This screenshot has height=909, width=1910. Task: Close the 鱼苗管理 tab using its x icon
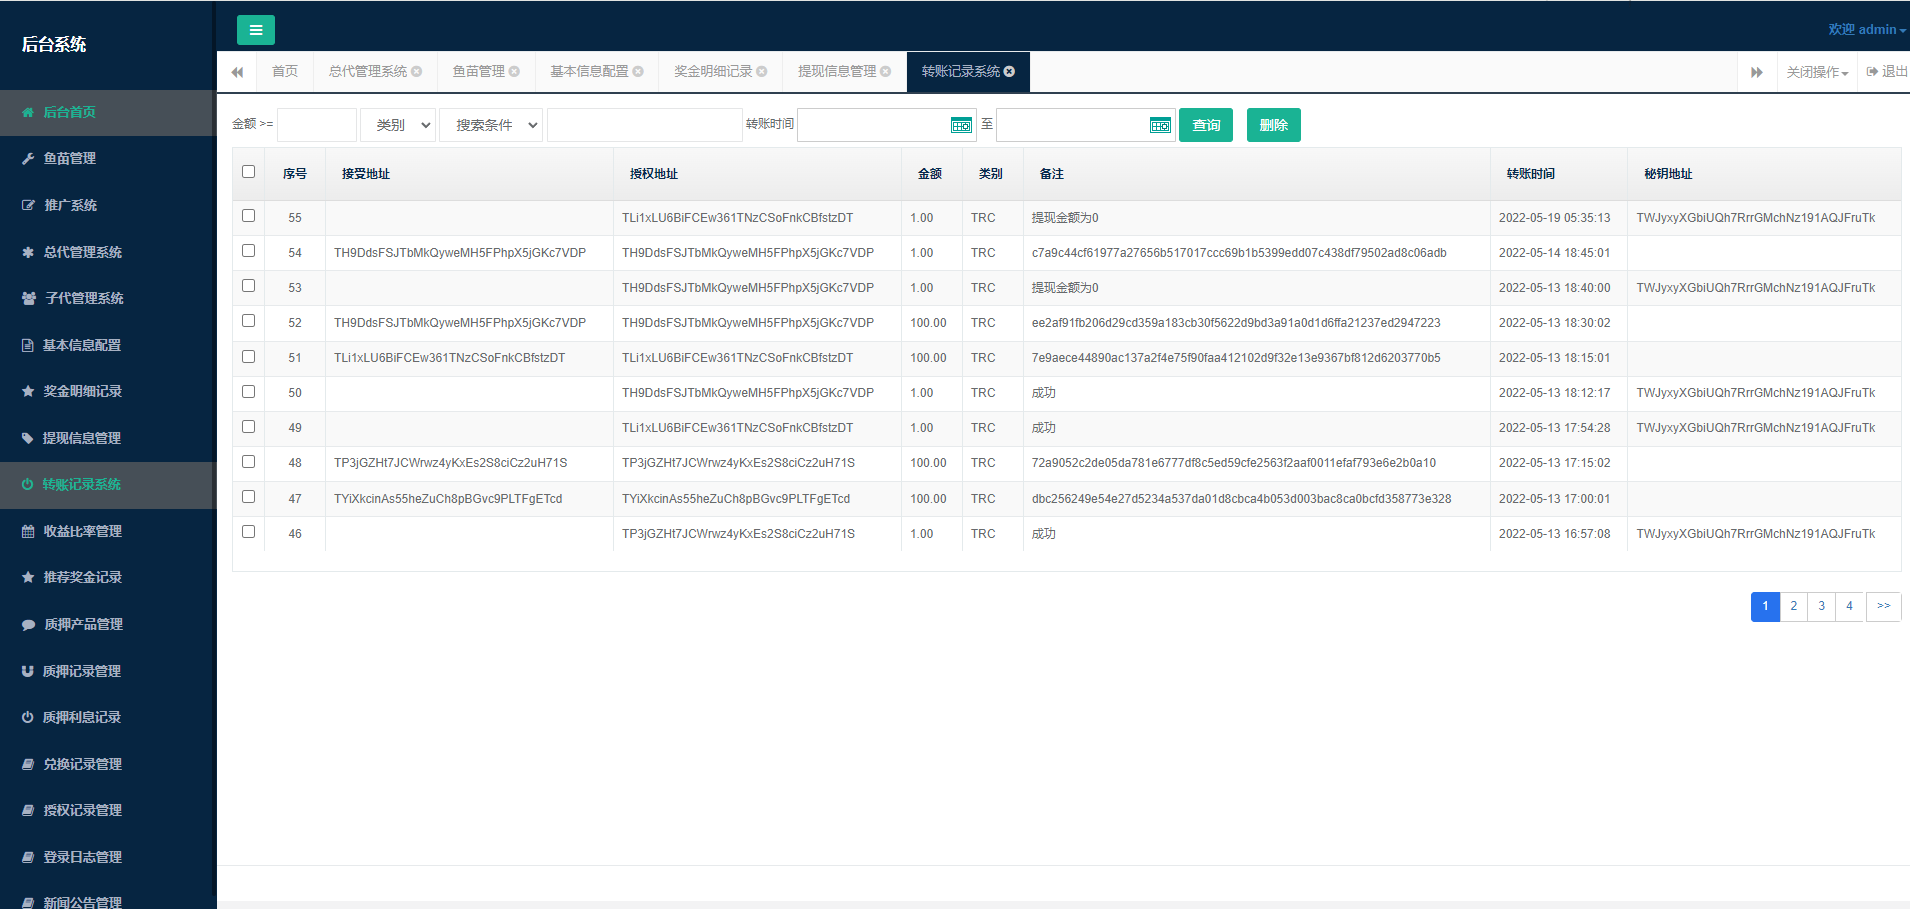click(514, 71)
